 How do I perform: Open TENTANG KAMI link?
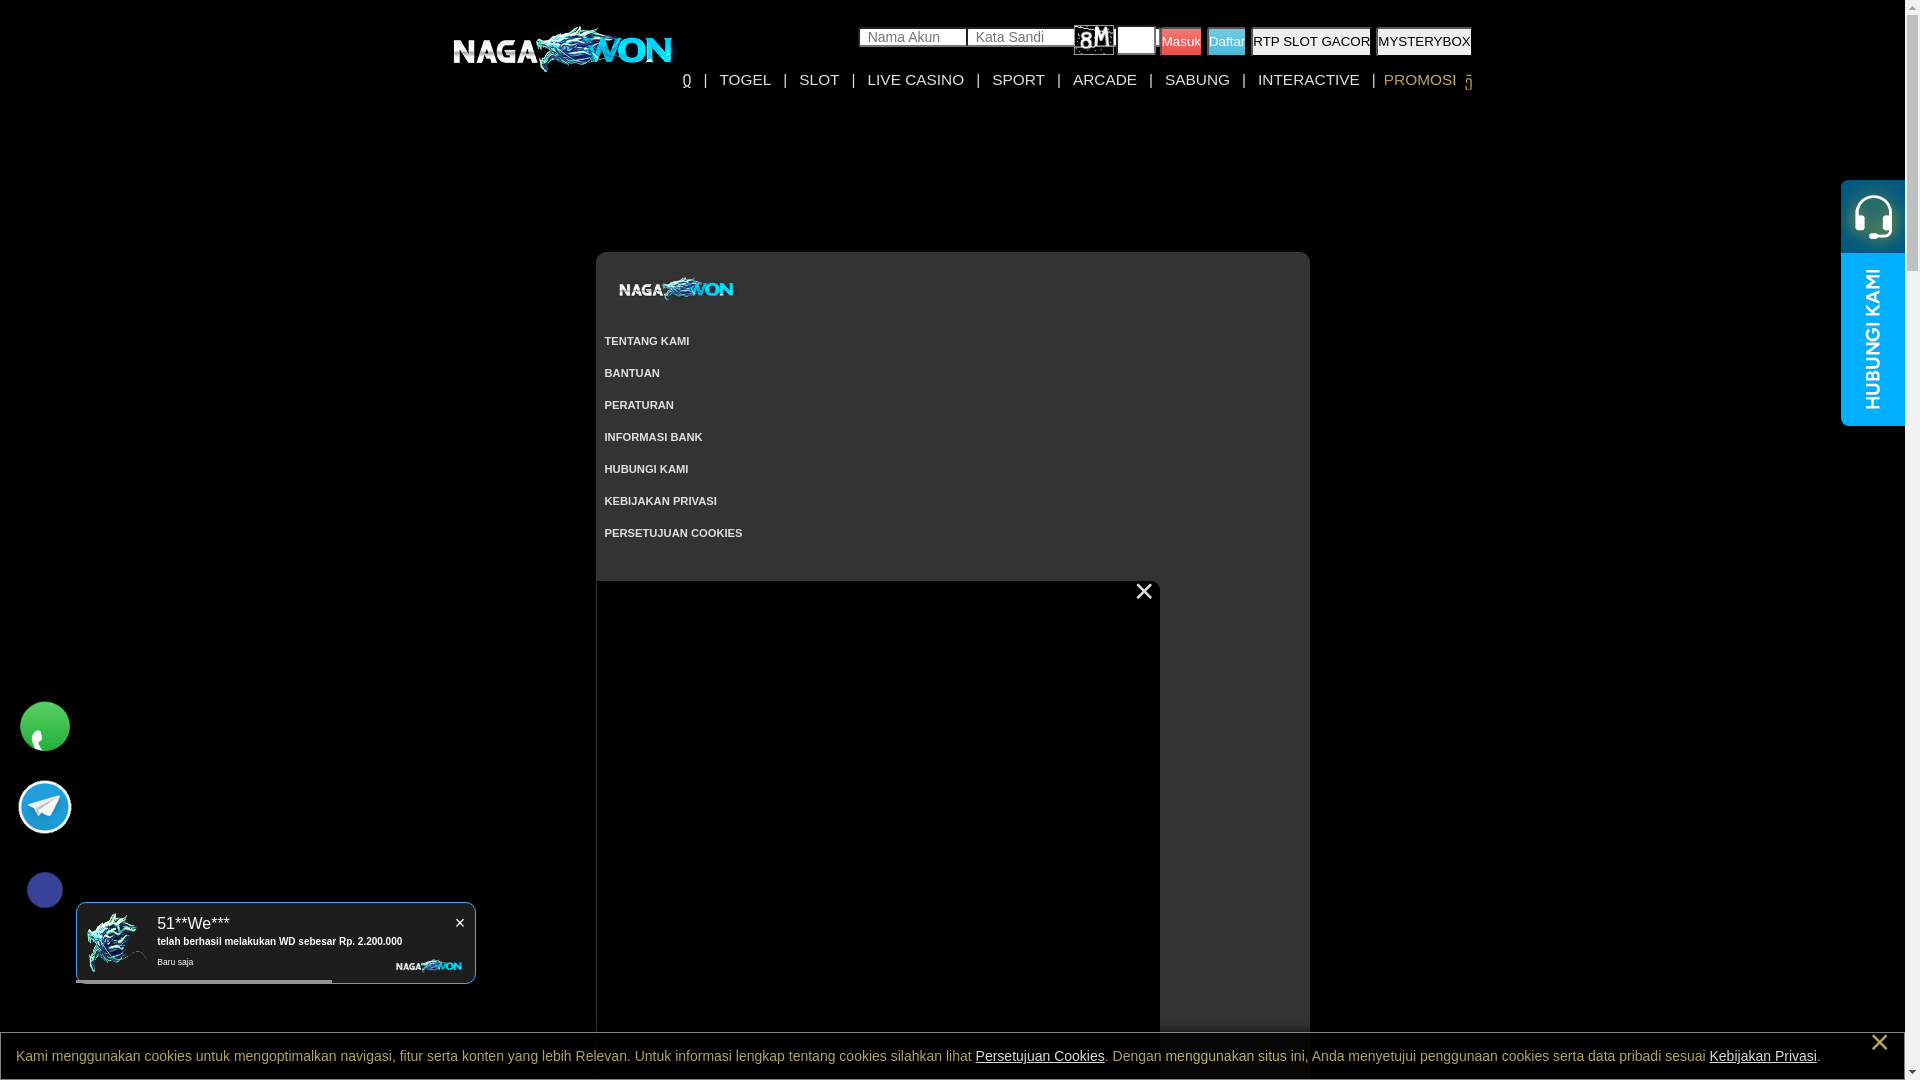point(647,341)
